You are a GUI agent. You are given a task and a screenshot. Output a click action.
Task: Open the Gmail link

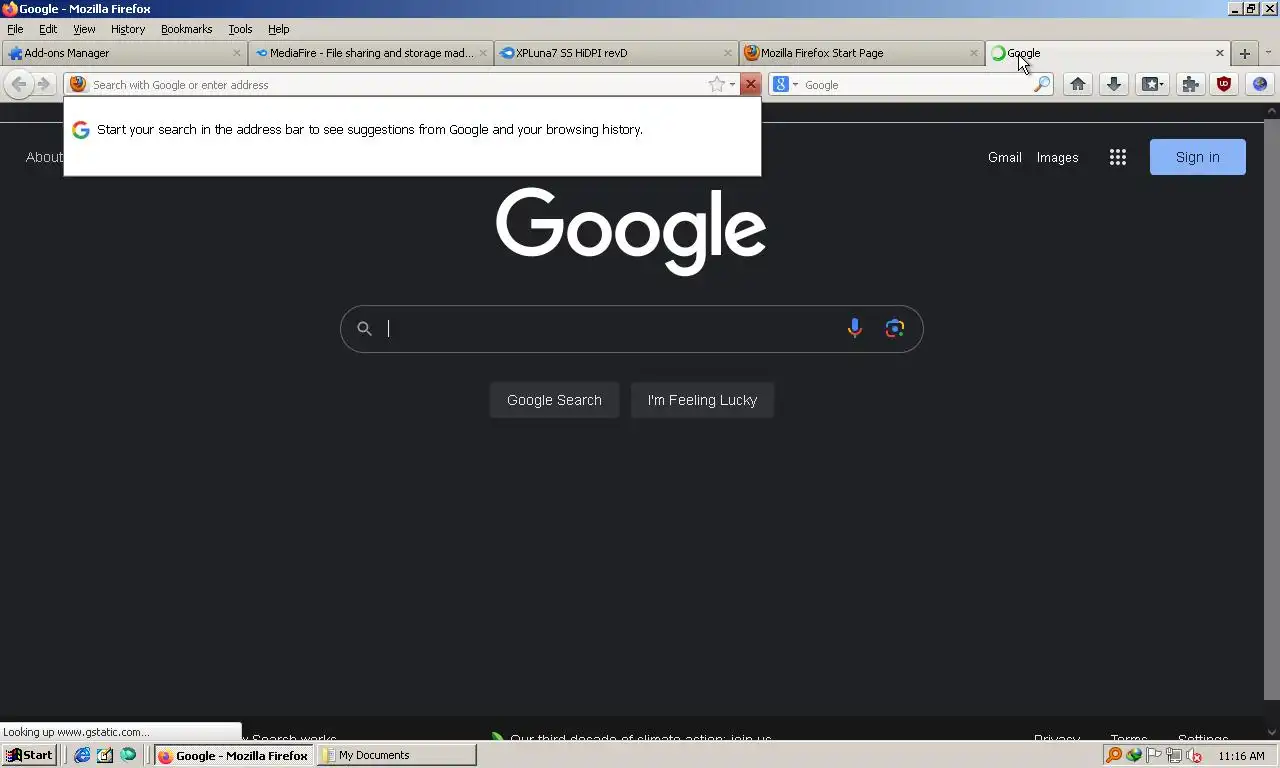point(1005,157)
